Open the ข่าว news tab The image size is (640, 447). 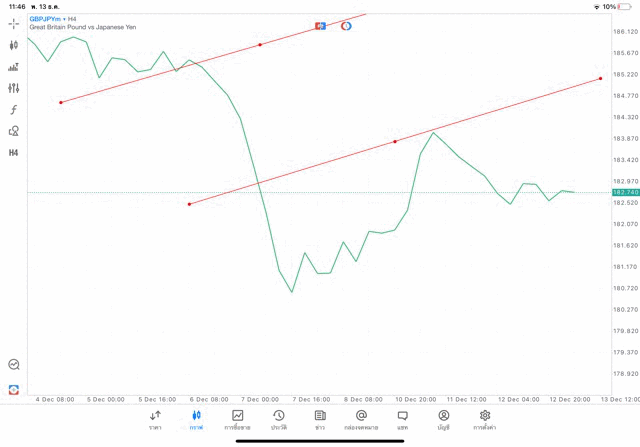(x=320, y=420)
